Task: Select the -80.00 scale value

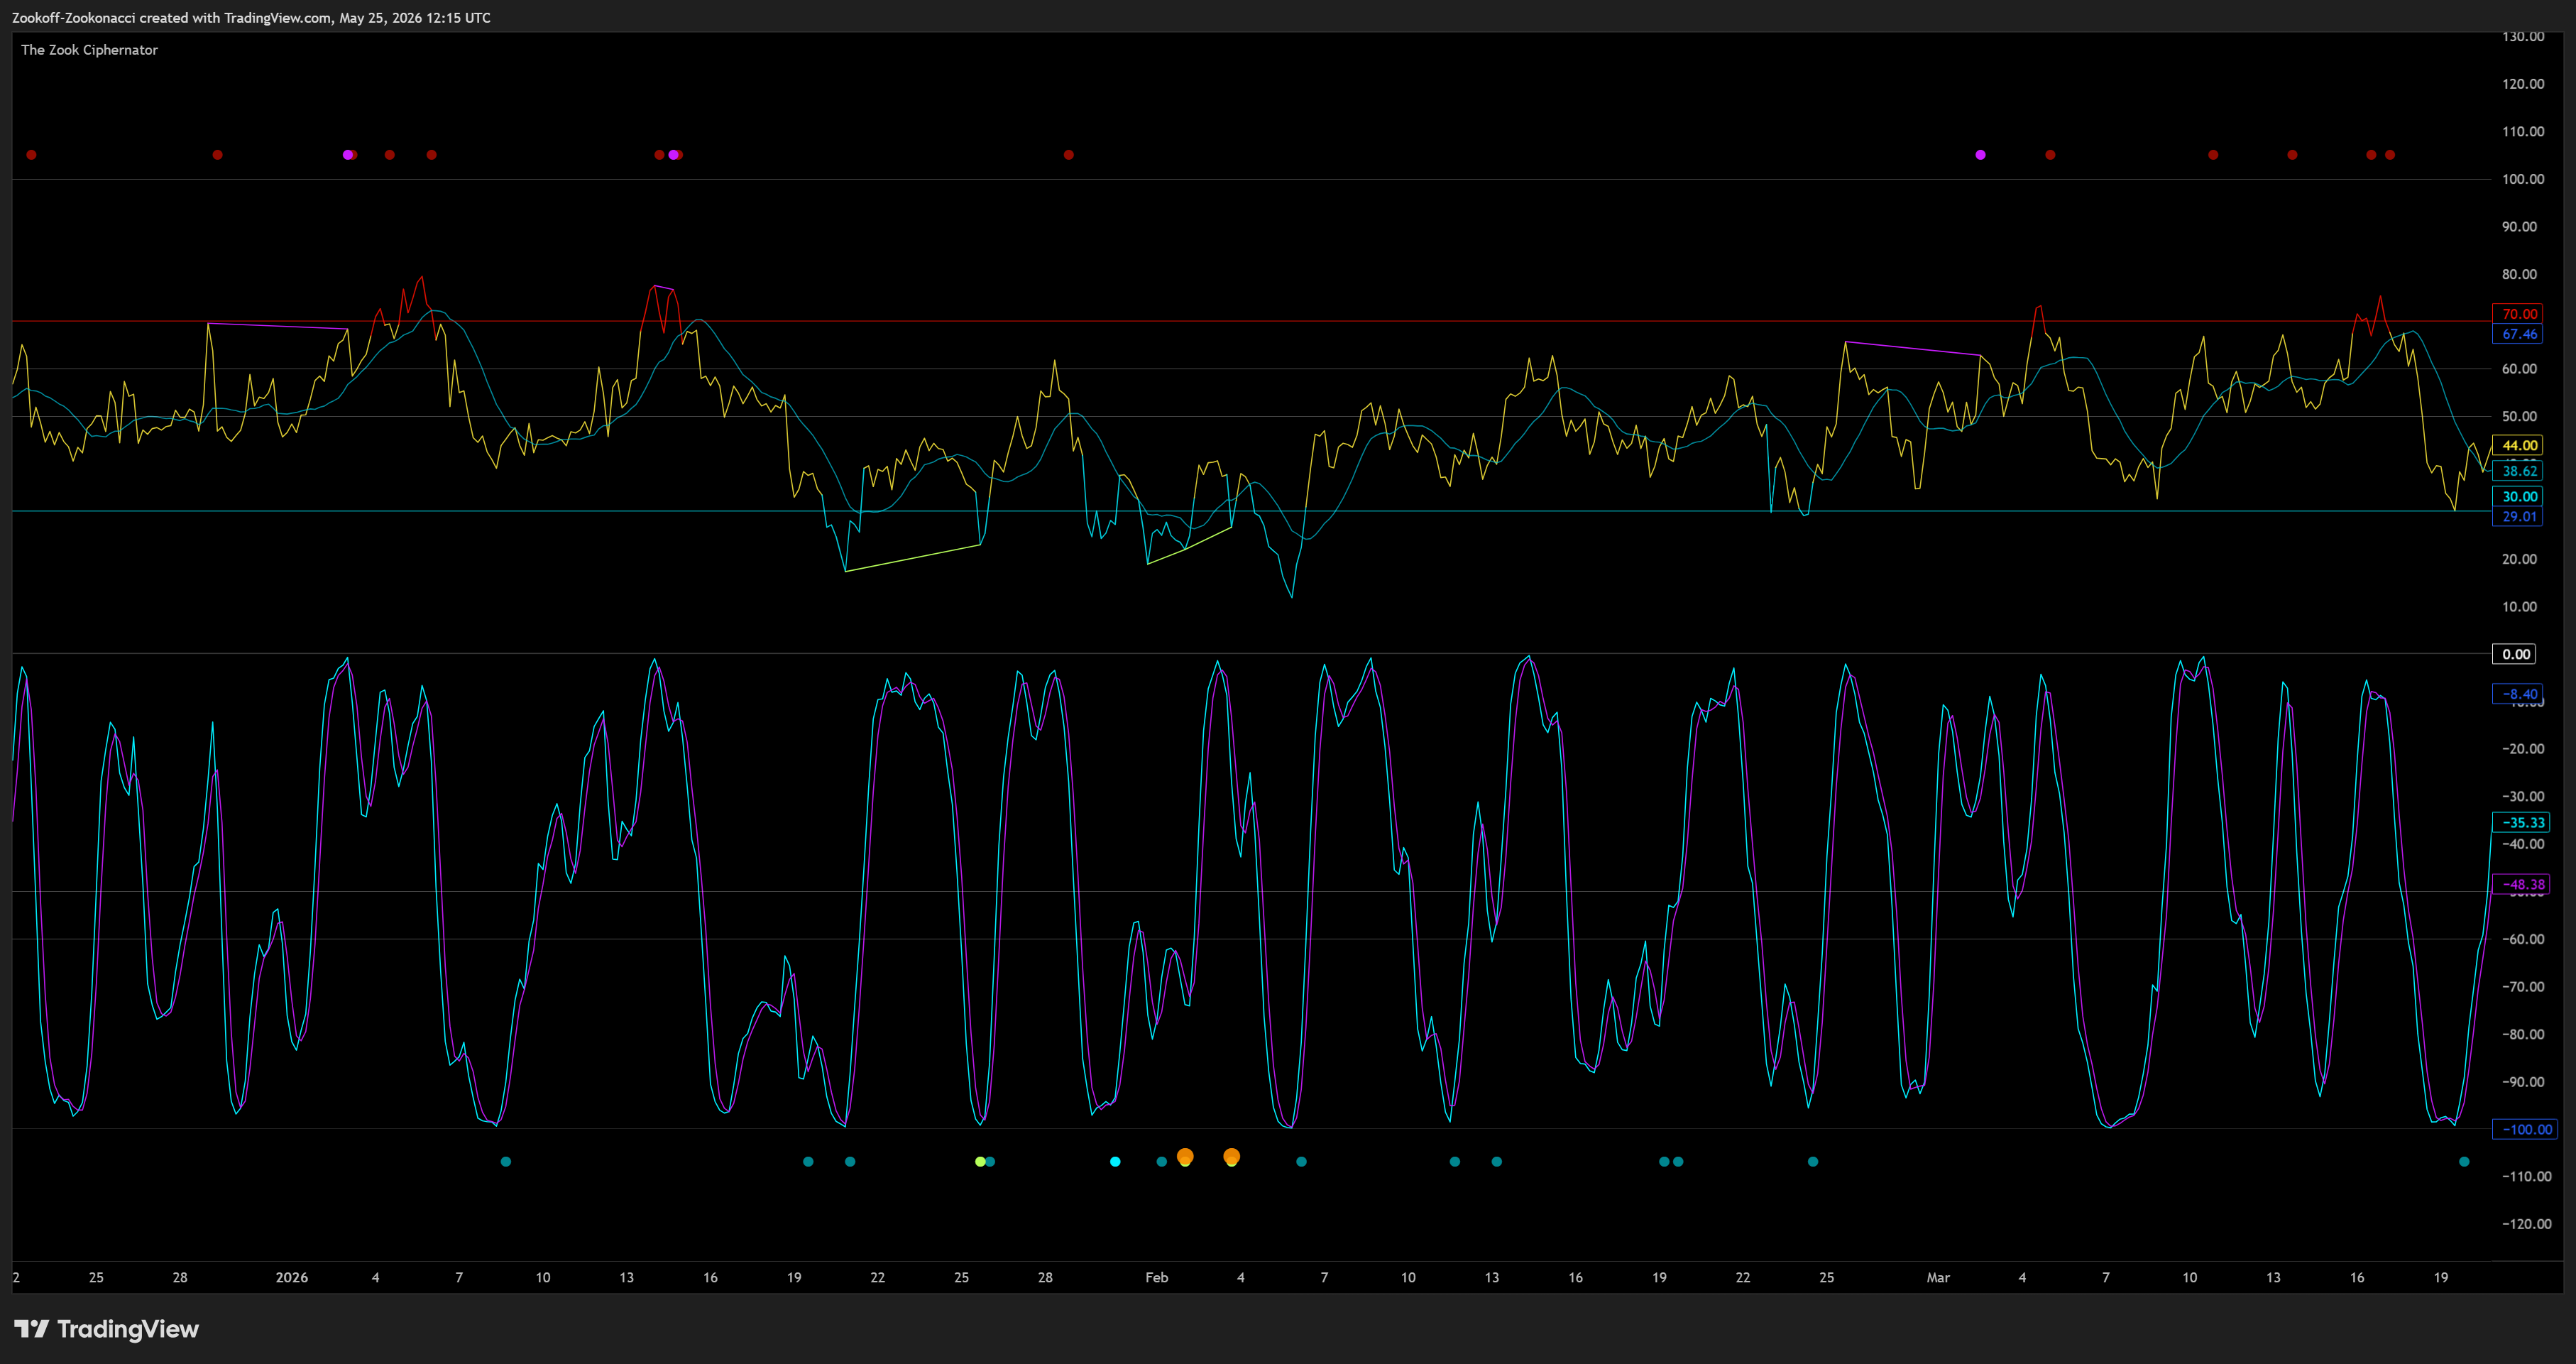Action: coord(2523,1034)
